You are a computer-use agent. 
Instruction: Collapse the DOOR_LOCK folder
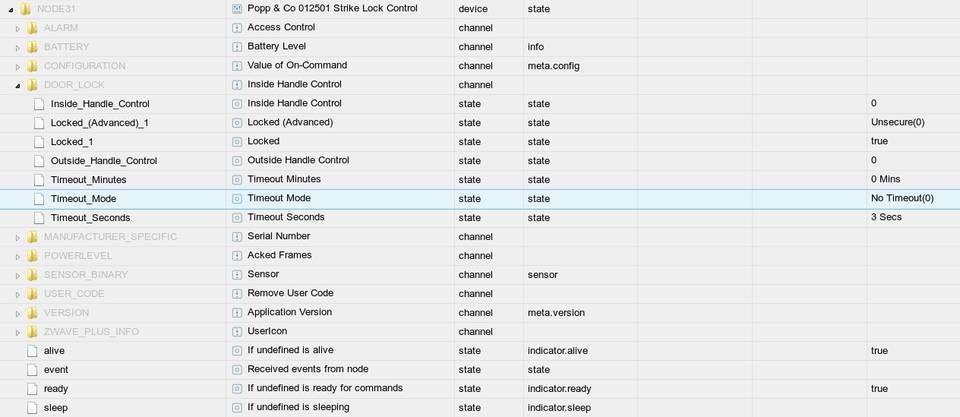(18, 85)
